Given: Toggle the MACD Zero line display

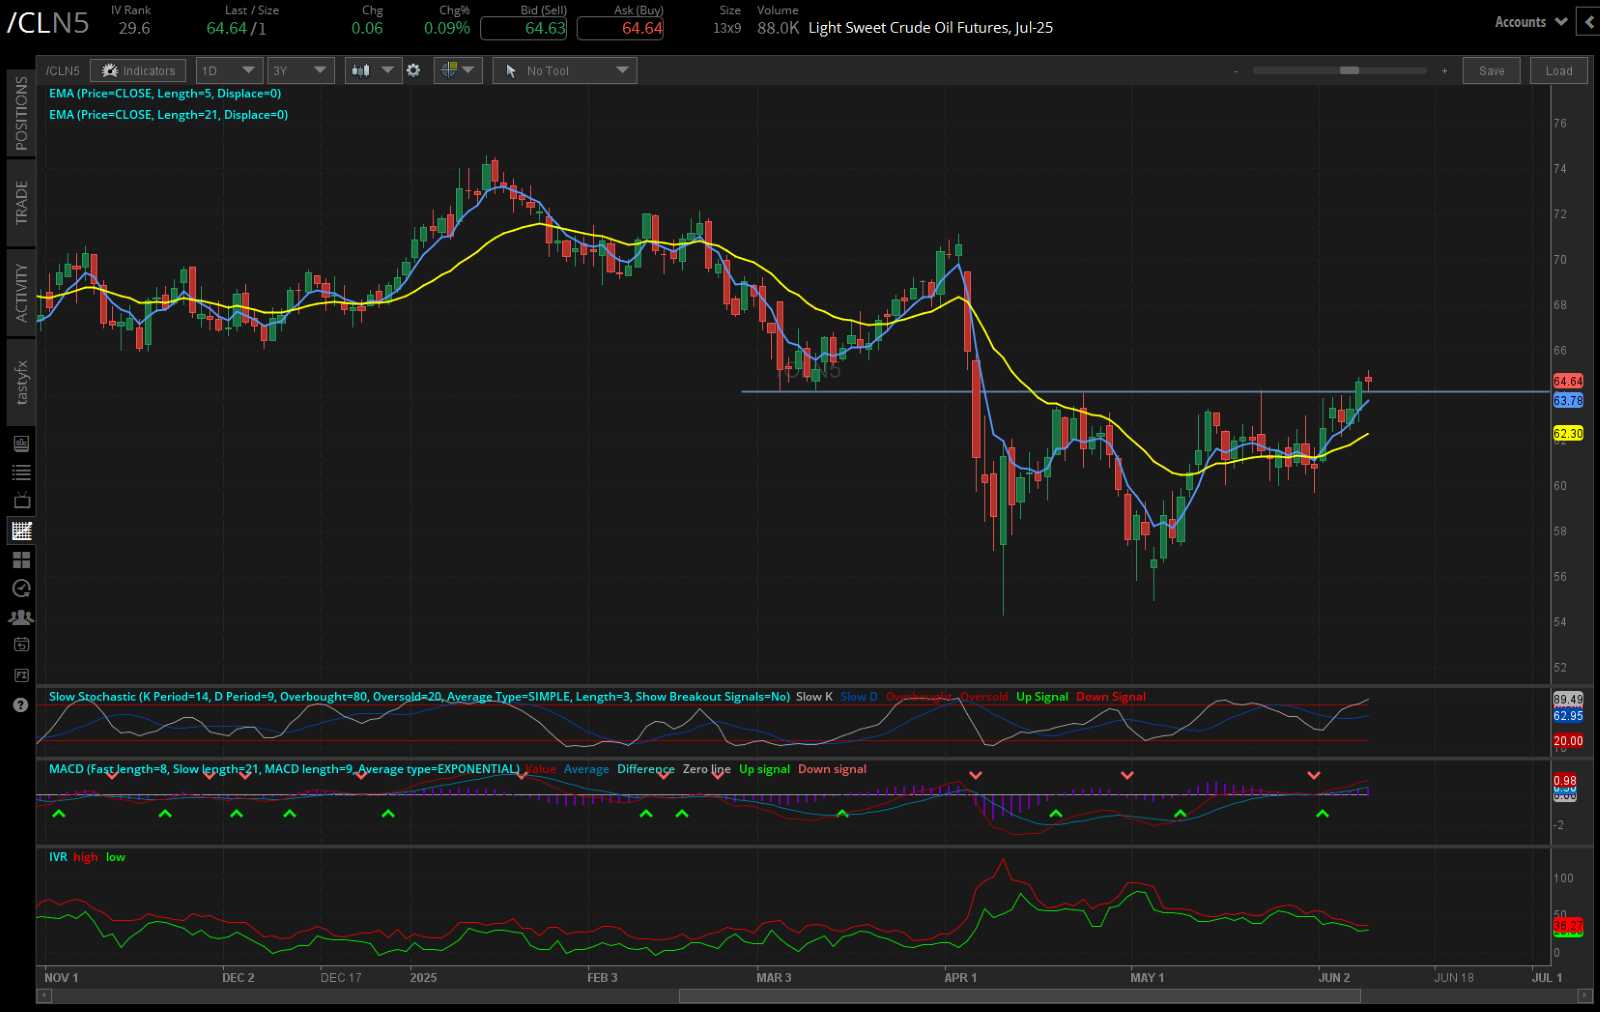Looking at the screenshot, I should [705, 769].
